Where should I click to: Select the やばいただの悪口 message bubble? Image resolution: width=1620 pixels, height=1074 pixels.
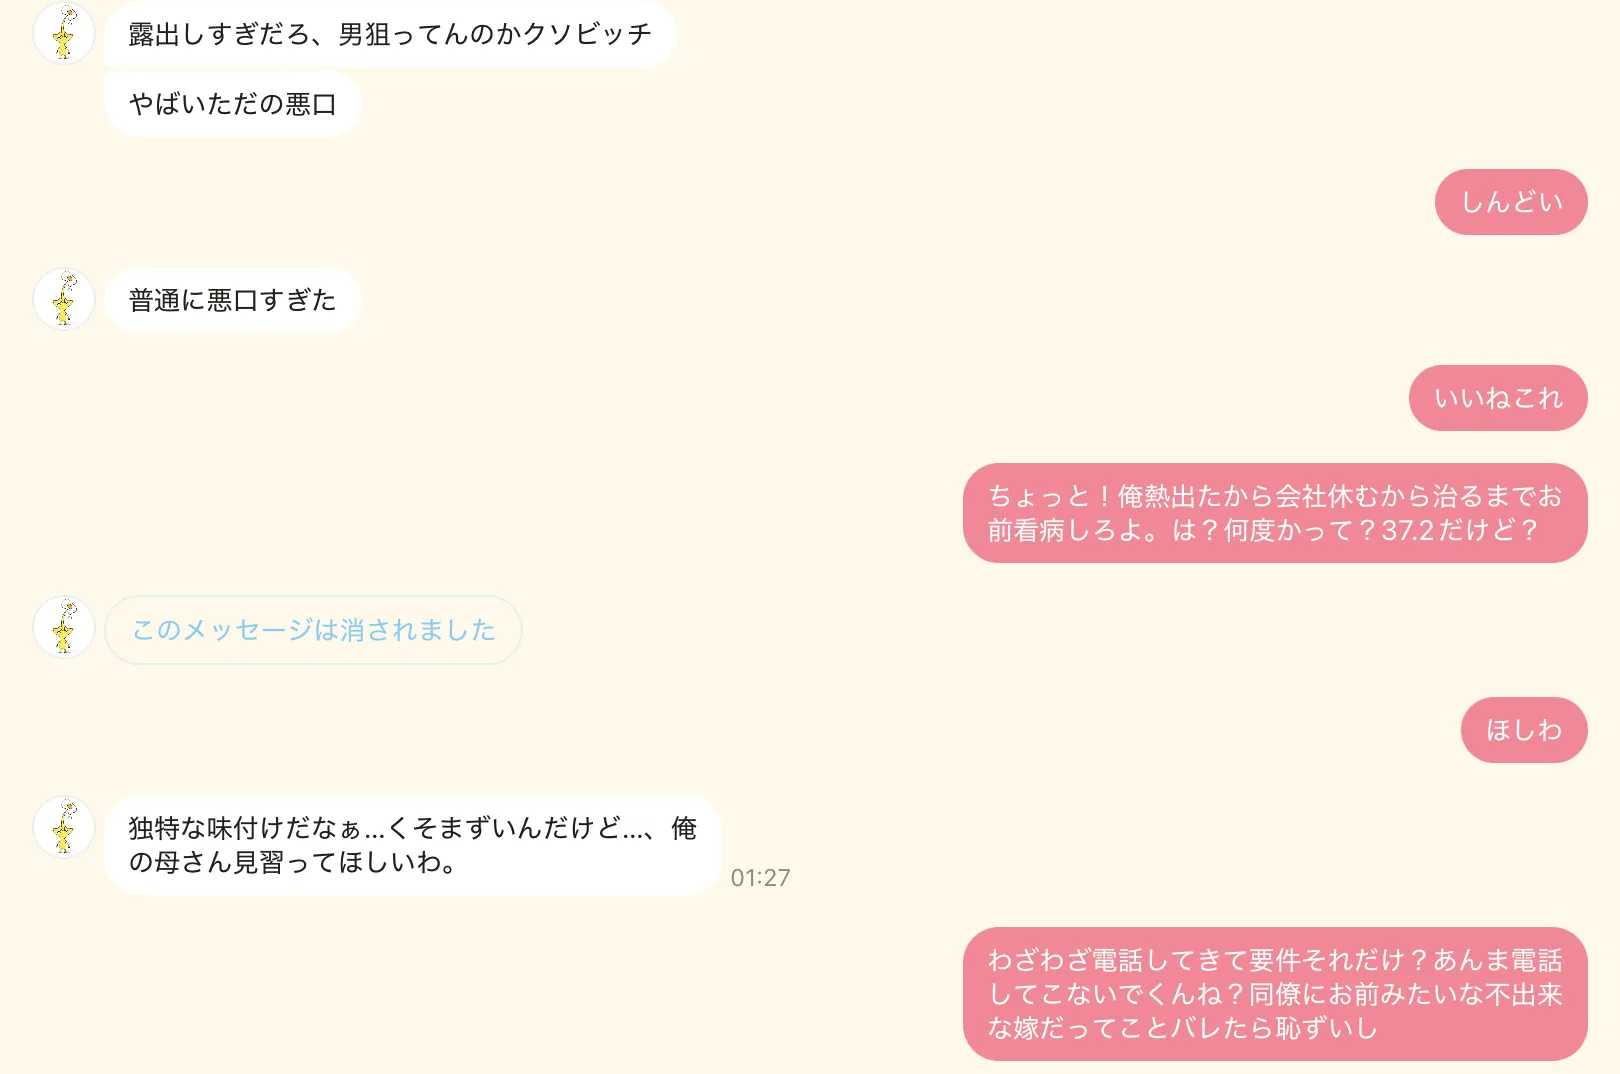coord(232,104)
